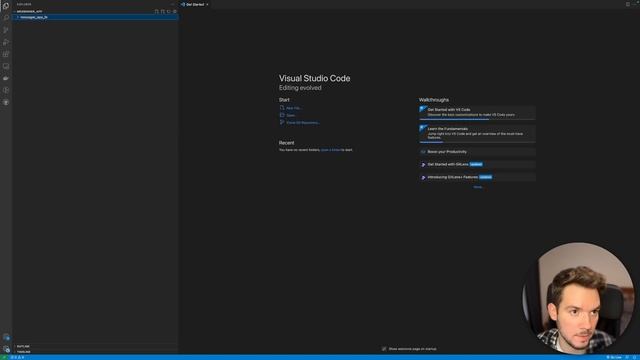Click errors and warnings count in status bar
The width and height of the screenshot is (640, 360).
click(17, 357)
